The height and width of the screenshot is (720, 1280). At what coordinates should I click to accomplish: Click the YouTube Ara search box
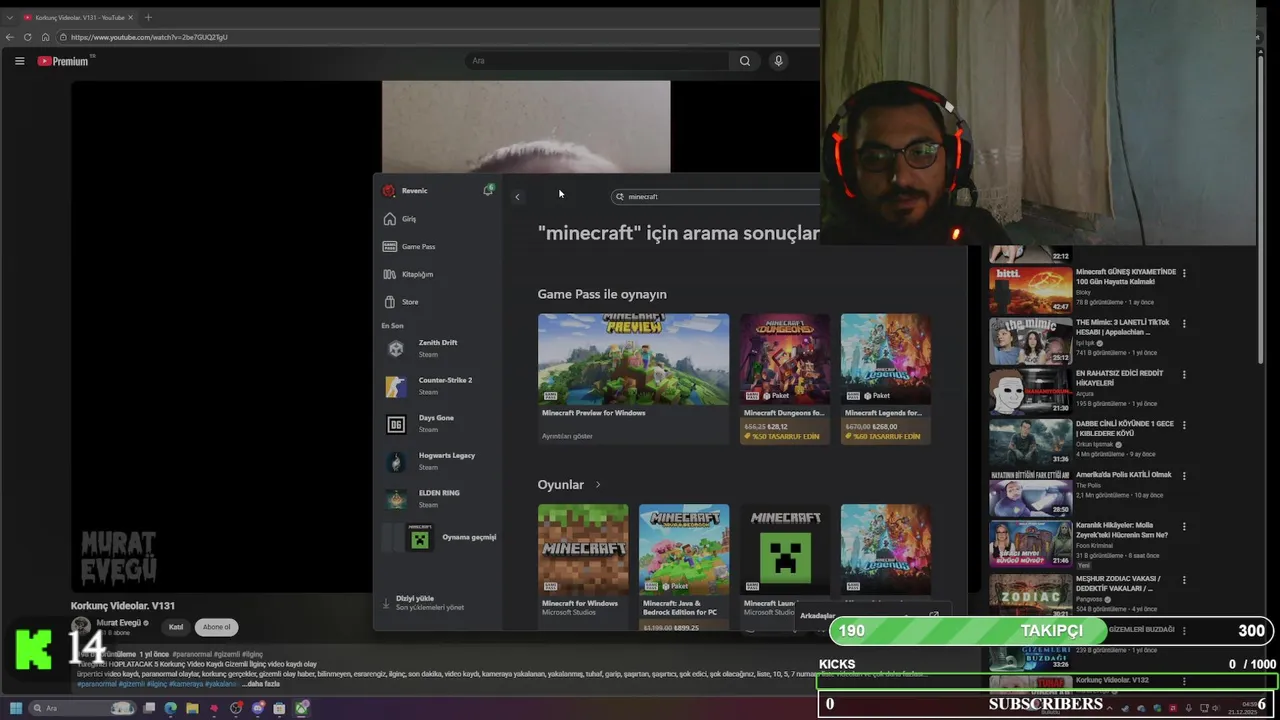598,61
